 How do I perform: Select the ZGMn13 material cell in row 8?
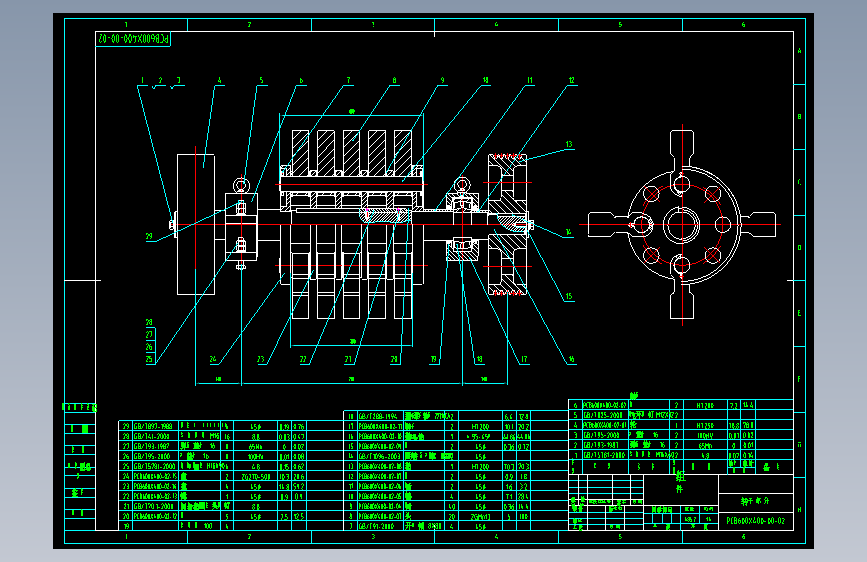[480, 517]
